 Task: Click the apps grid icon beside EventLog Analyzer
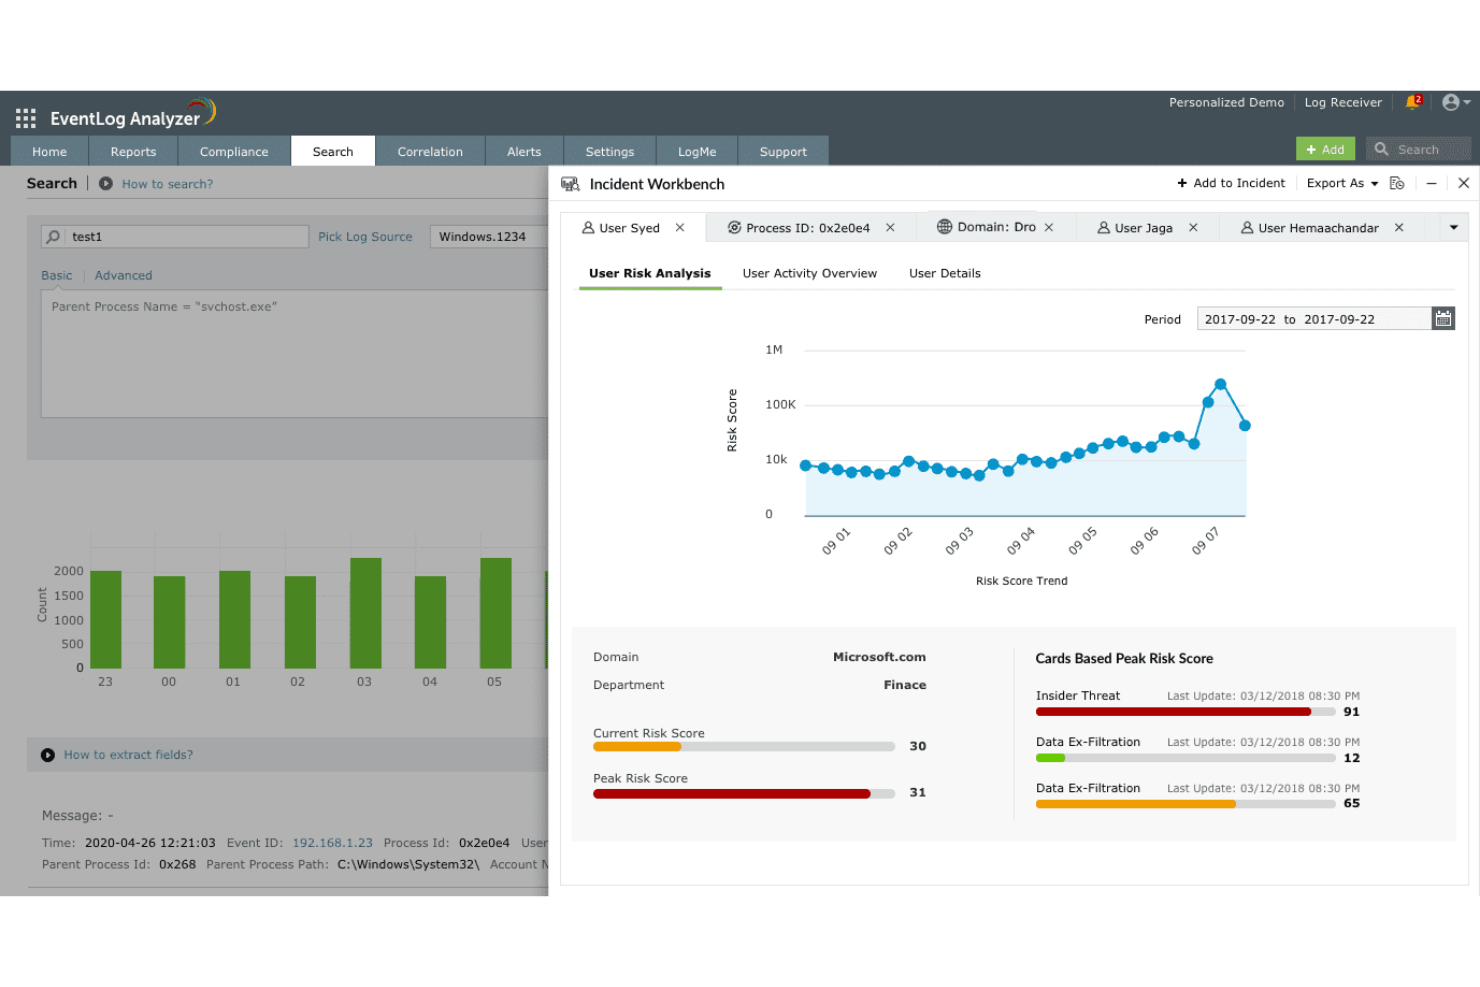25,117
